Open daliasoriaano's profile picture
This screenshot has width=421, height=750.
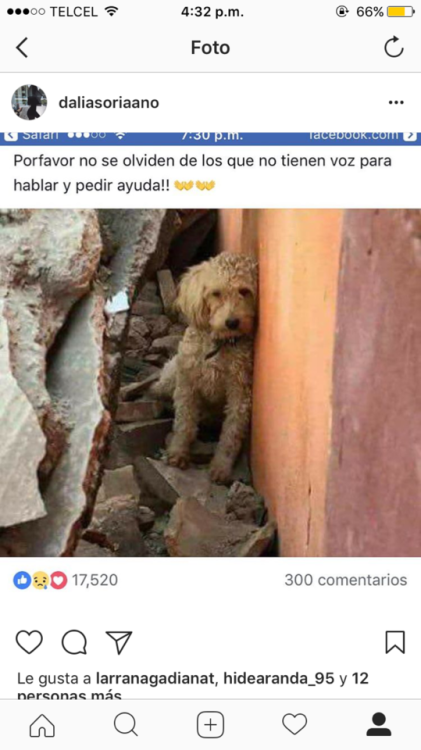click(29, 102)
